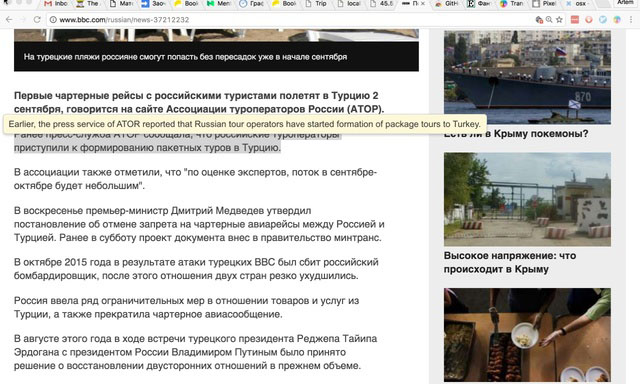Open 'Высокое напряжение: что происходит в Крыму' link
The height and width of the screenshot is (384, 640).
[x=510, y=262]
